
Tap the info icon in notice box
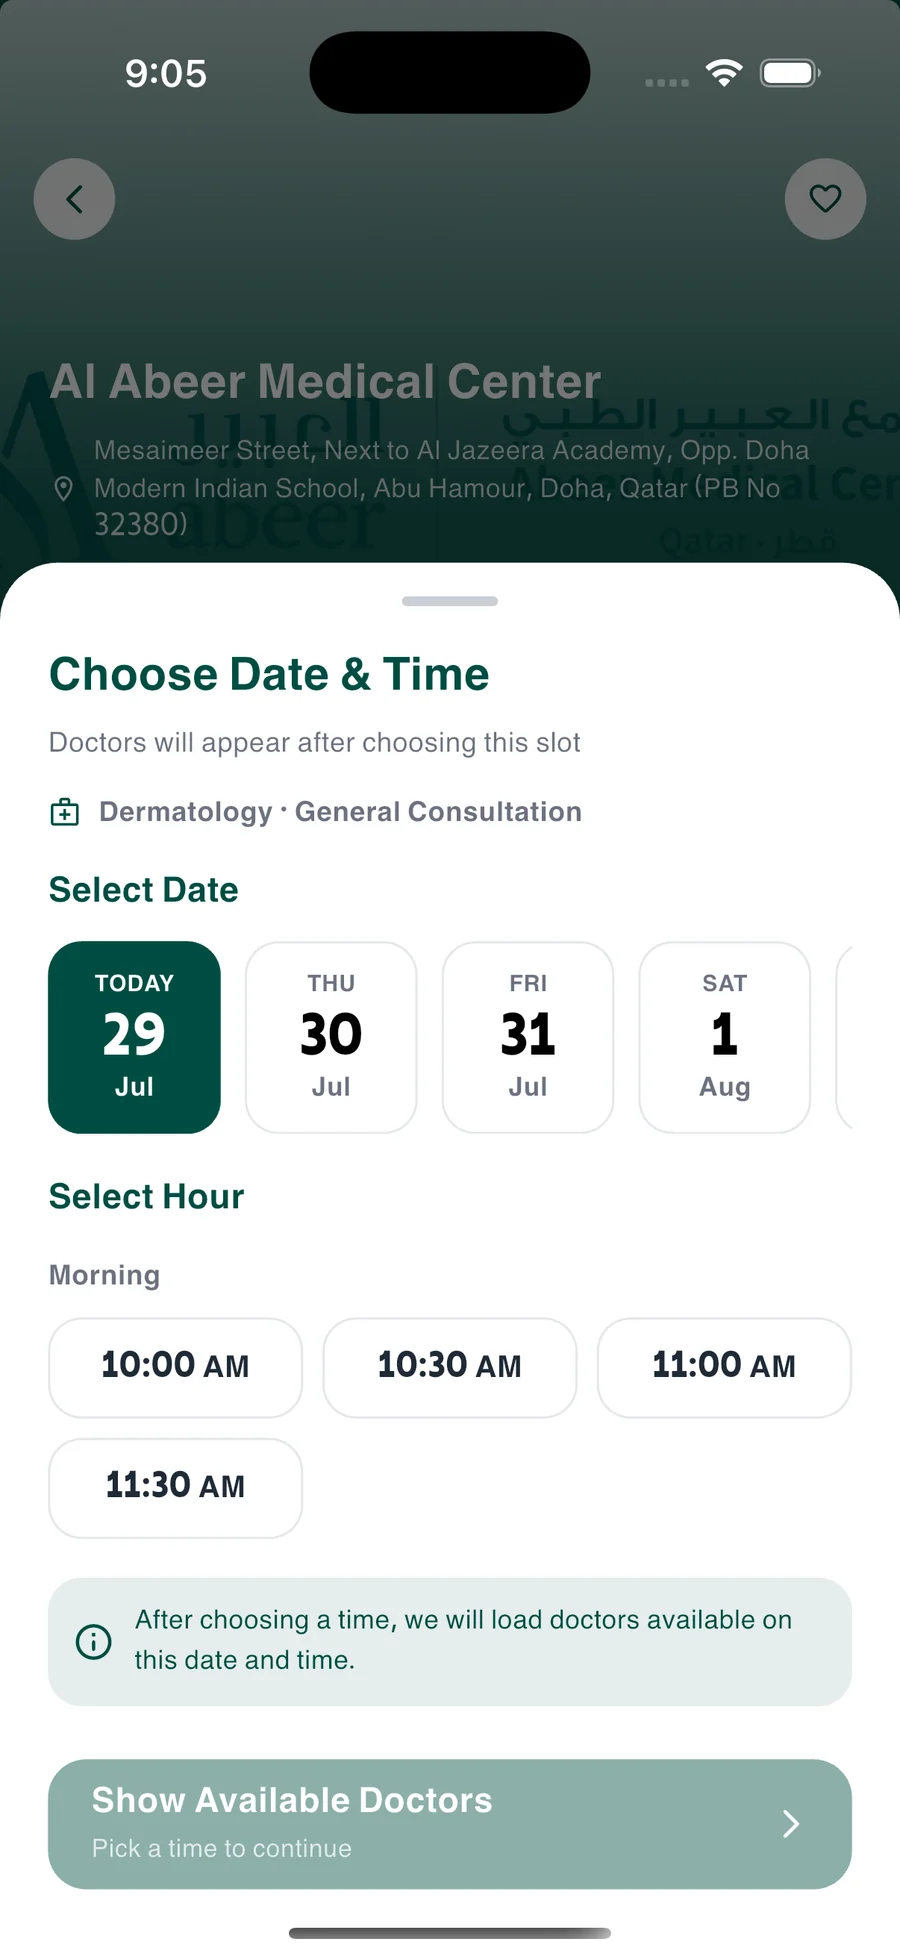94,1641
